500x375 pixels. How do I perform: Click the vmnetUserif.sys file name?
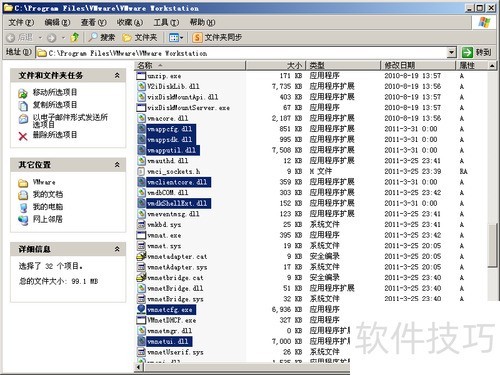pos(175,352)
